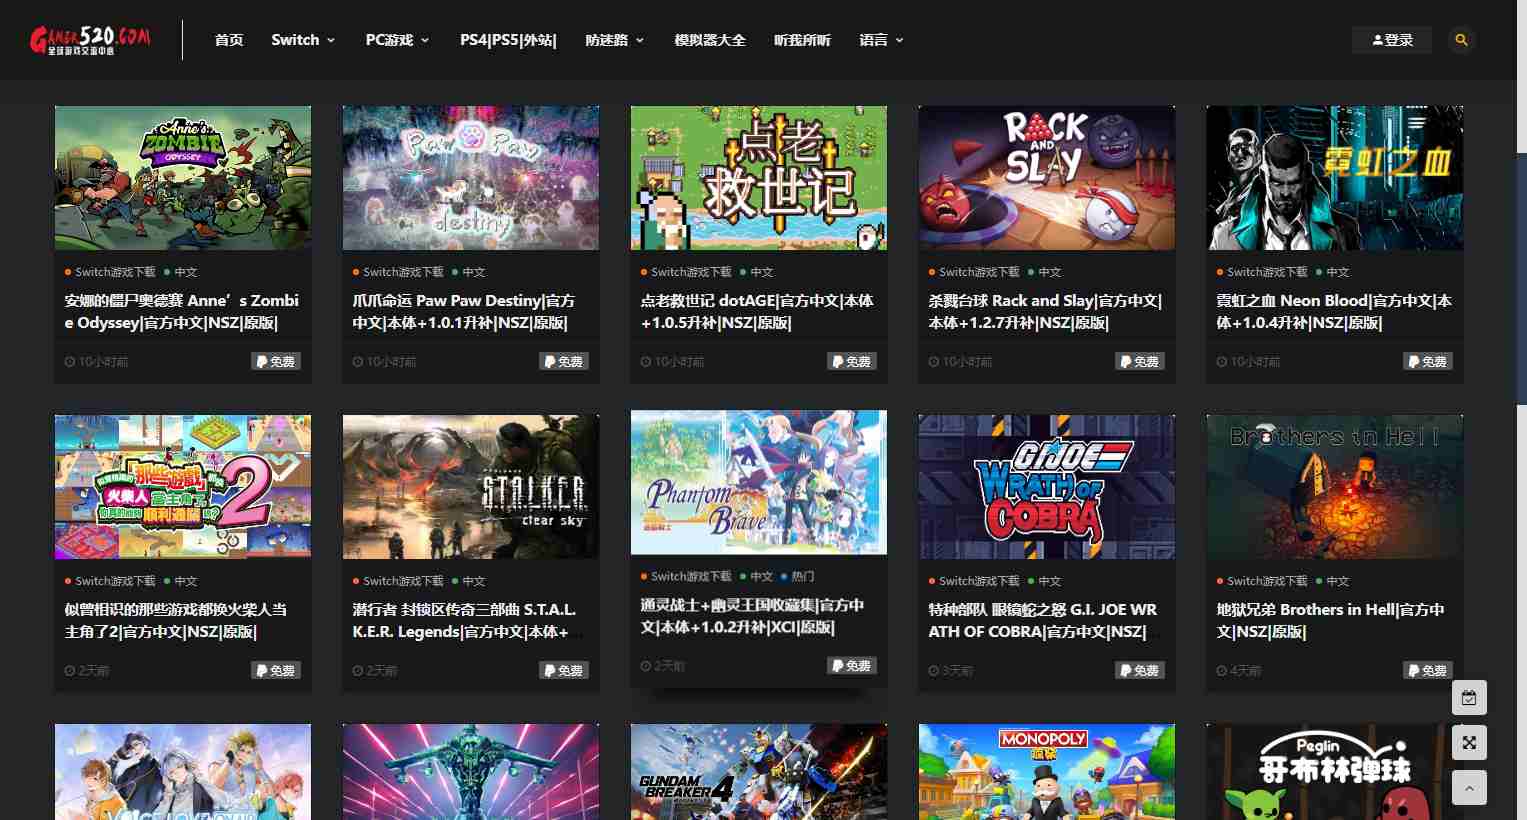Open the S.T.A.L.K.E.R. Clear Sky thumbnail
This screenshot has width=1527, height=820.
pyautogui.click(x=470, y=487)
